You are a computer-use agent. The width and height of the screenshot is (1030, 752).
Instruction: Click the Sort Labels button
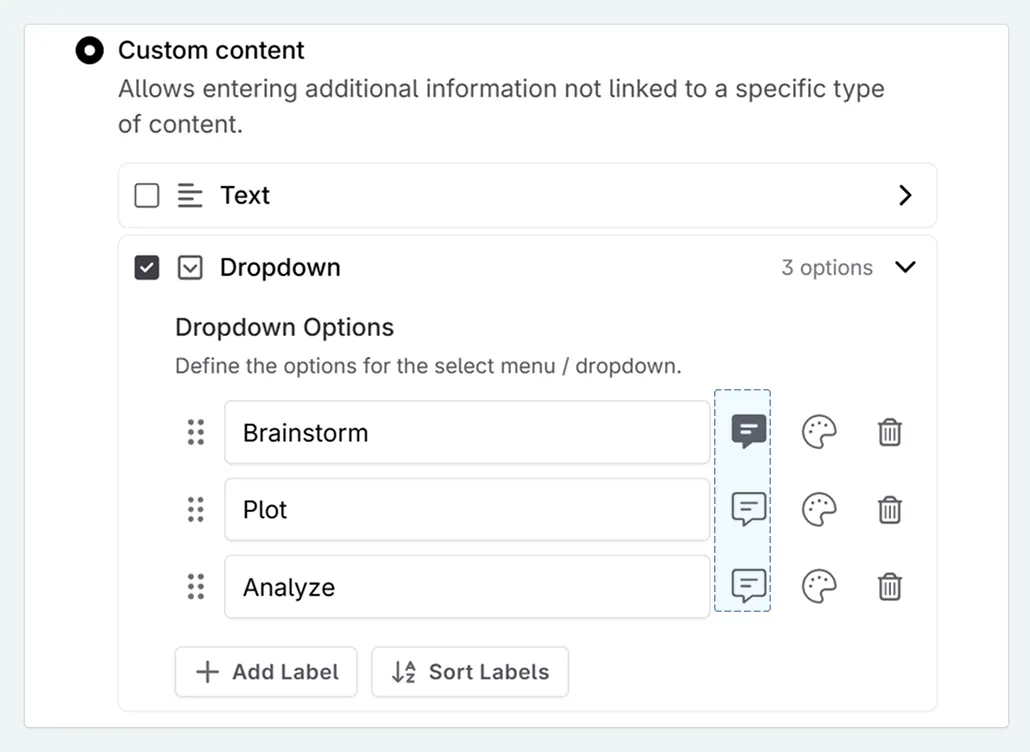470,671
